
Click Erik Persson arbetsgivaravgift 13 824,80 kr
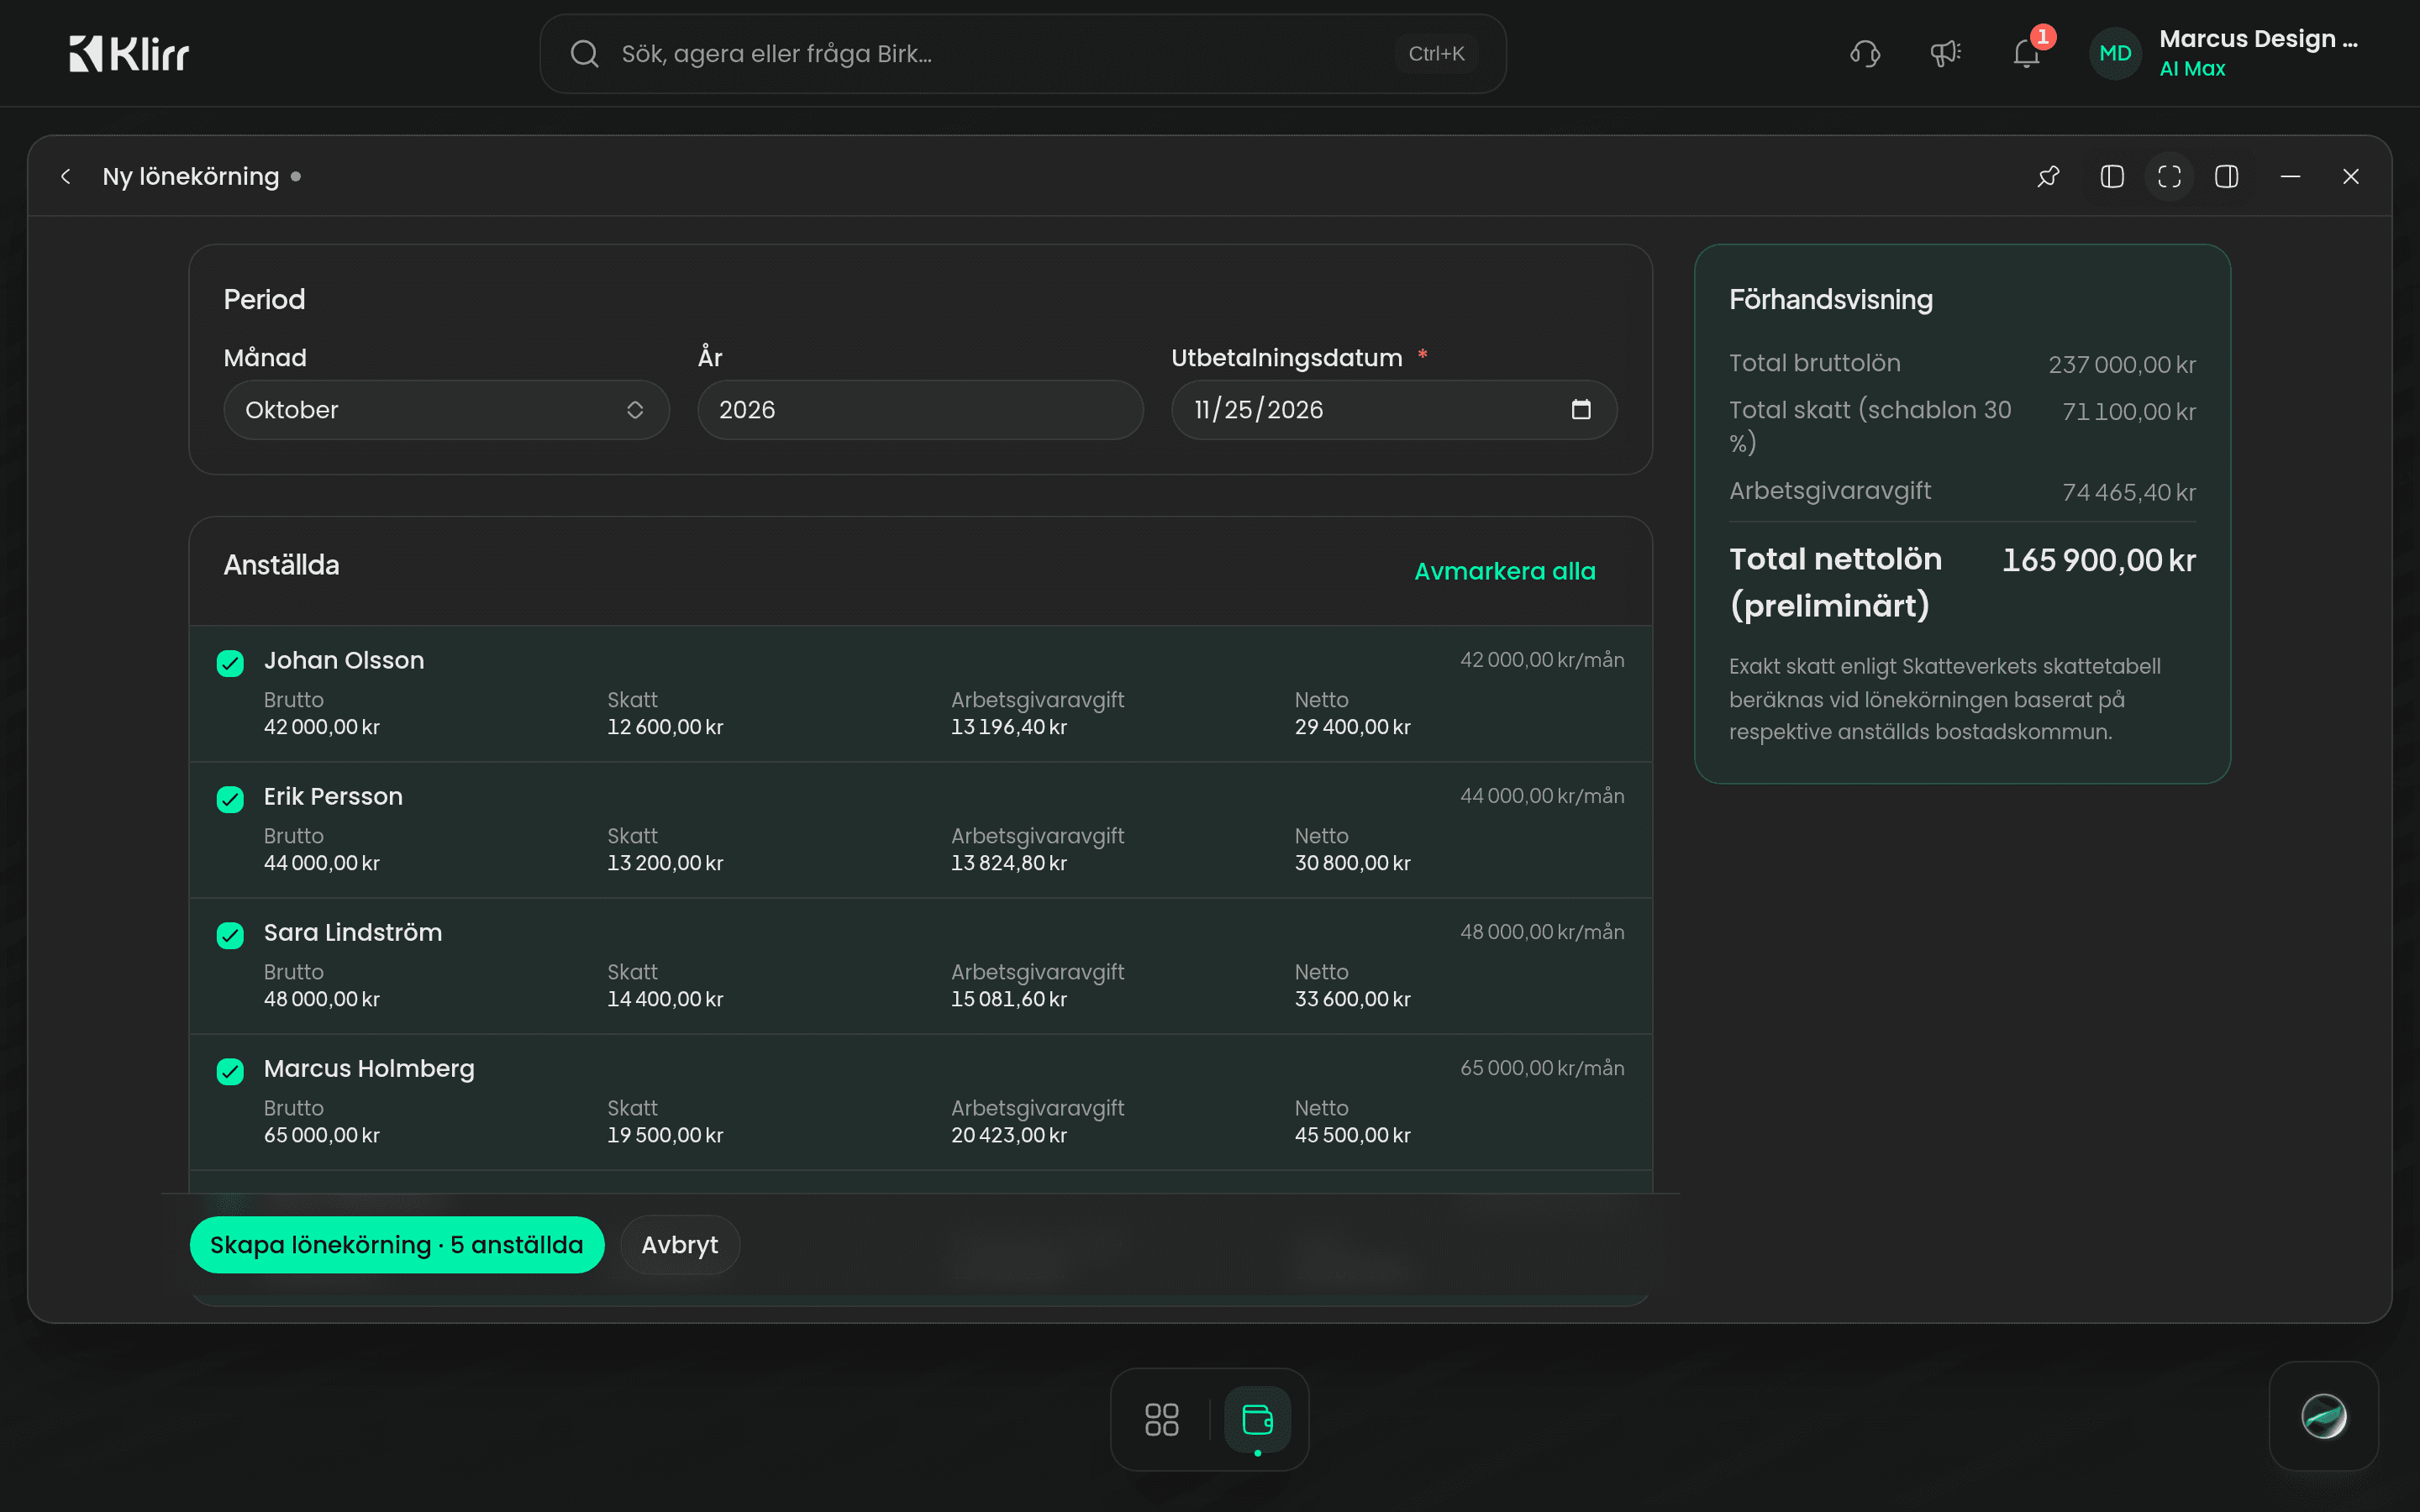tap(1008, 863)
